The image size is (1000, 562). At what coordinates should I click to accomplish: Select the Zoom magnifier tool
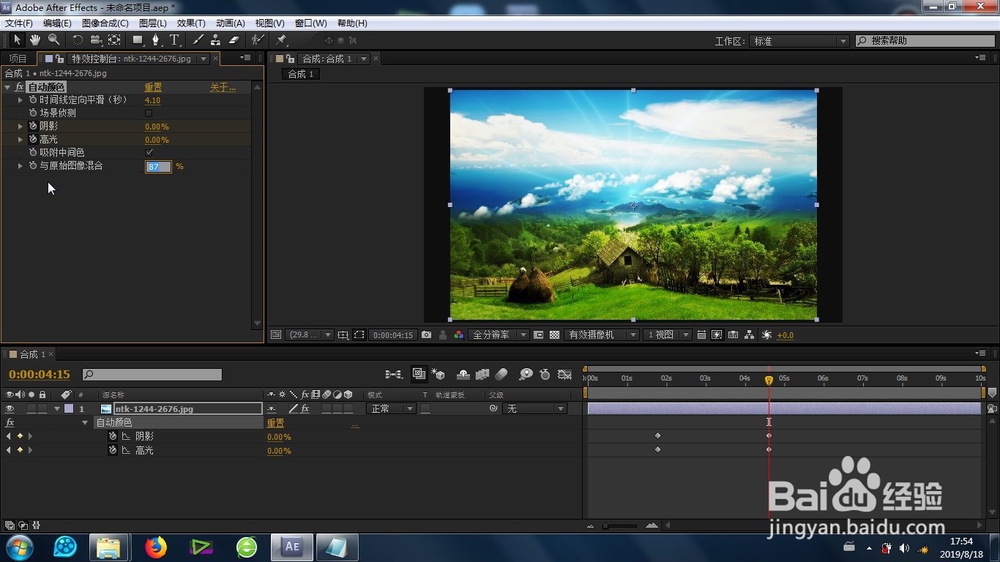point(54,40)
